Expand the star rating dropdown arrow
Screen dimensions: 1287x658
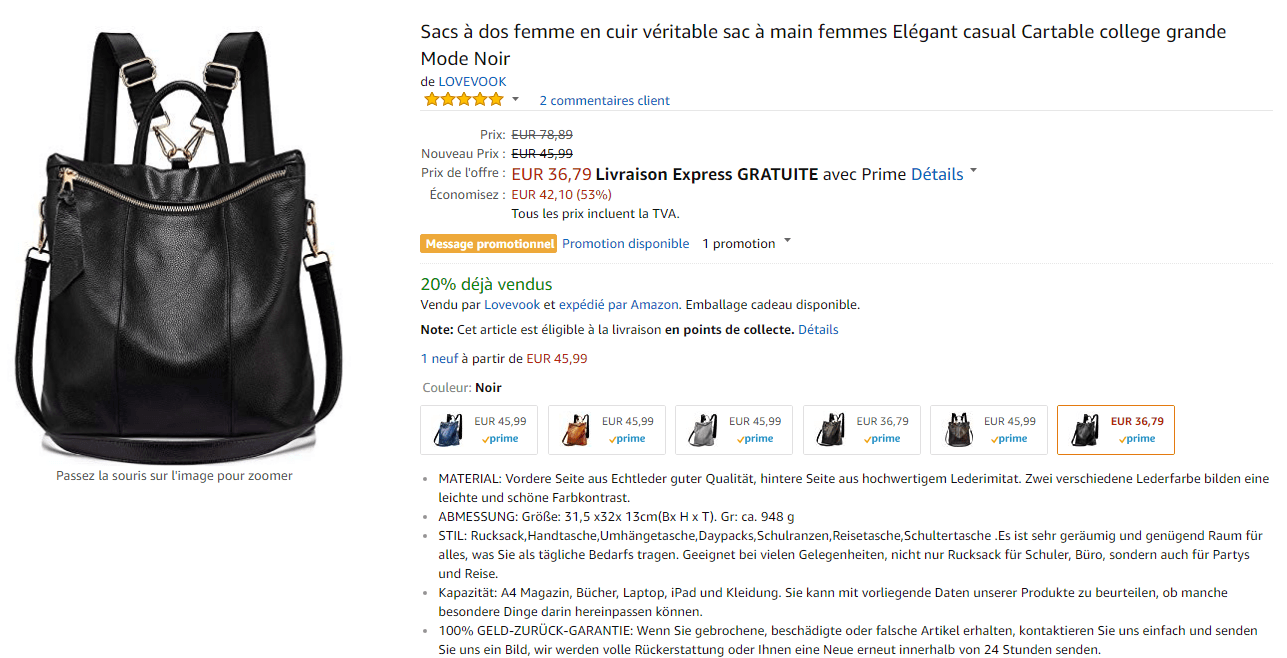click(516, 99)
